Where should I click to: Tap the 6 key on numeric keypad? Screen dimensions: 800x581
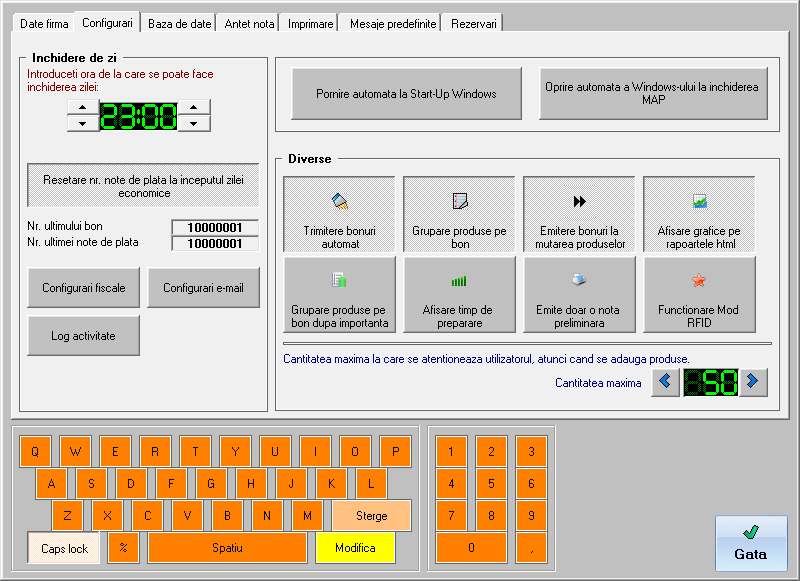point(531,484)
